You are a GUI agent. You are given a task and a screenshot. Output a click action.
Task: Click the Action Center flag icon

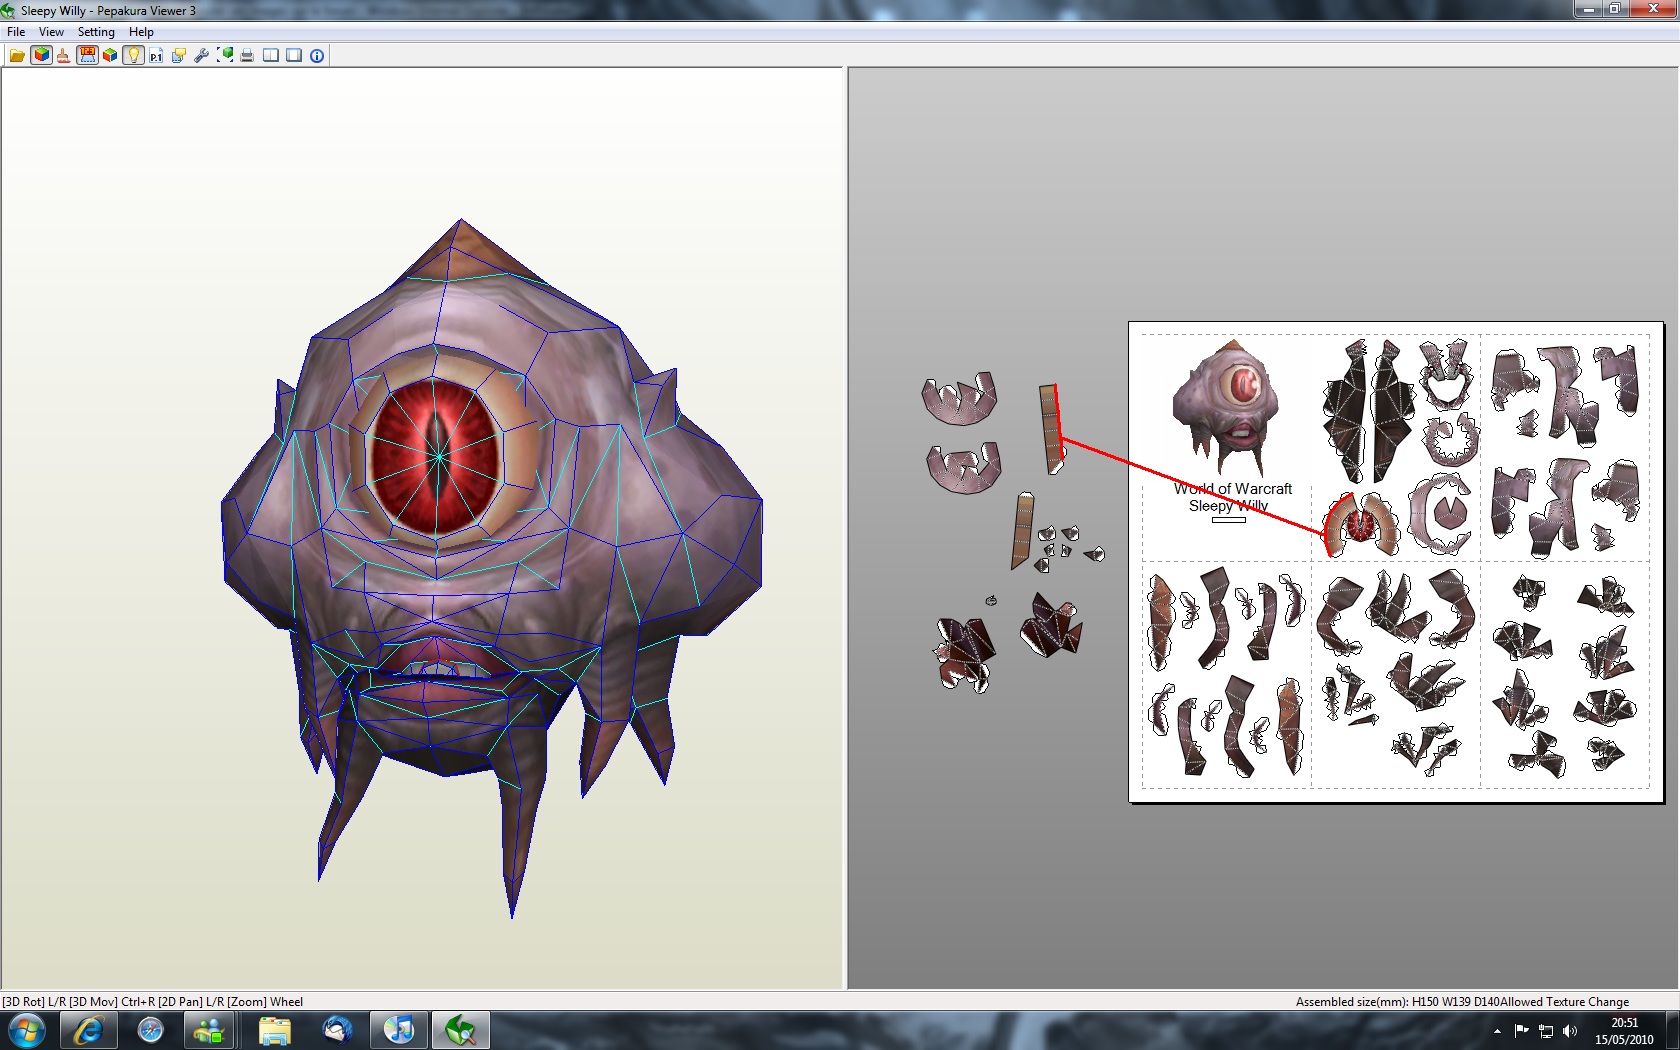point(1521,1031)
